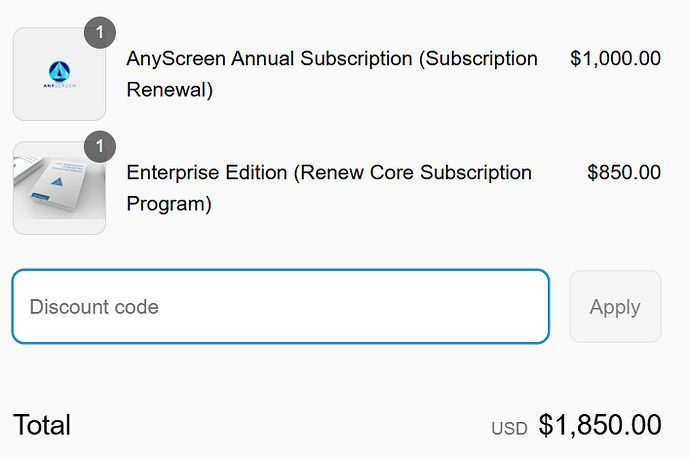The image size is (690, 457).
Task: Click the $1,850.00 total amount
Action: pyautogui.click(x=600, y=425)
